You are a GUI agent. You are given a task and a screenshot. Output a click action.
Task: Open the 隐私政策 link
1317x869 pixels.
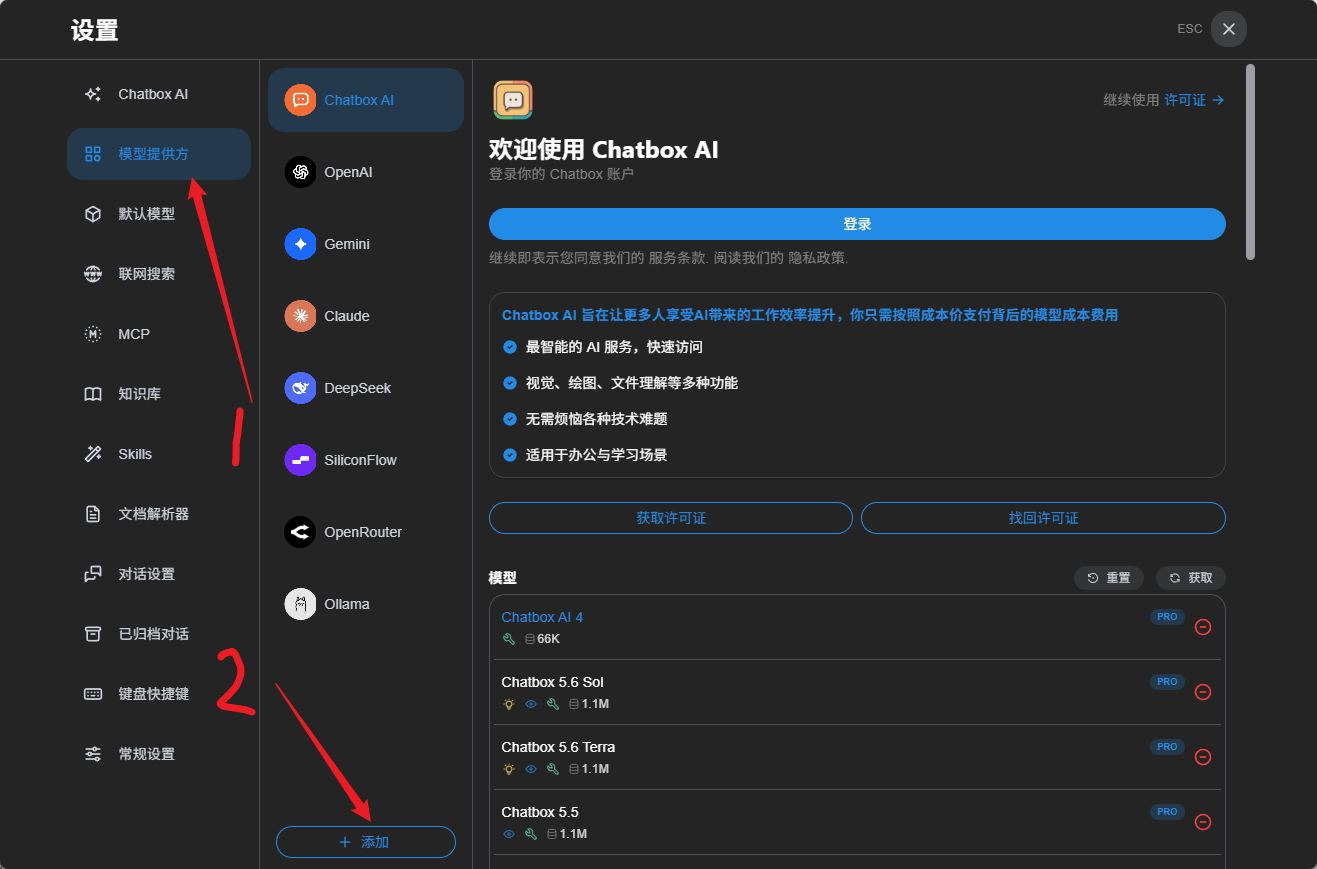point(816,258)
